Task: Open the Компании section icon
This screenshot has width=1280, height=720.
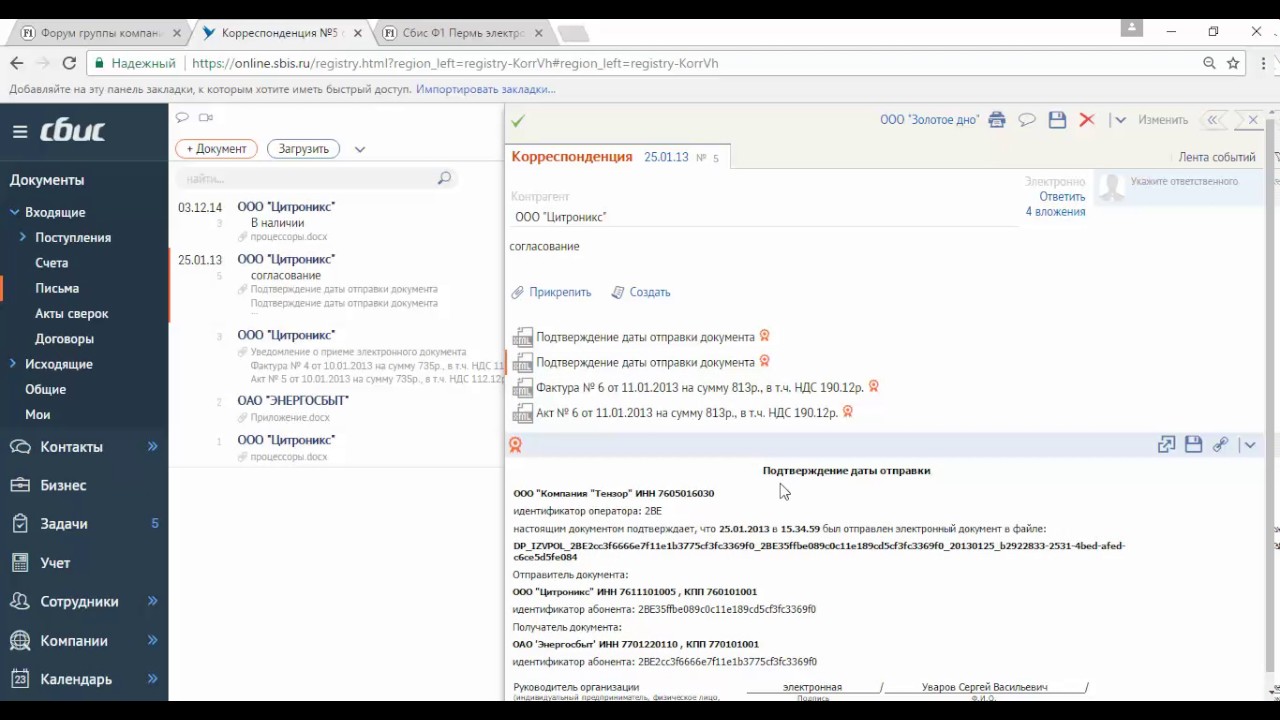Action: tap(20, 640)
